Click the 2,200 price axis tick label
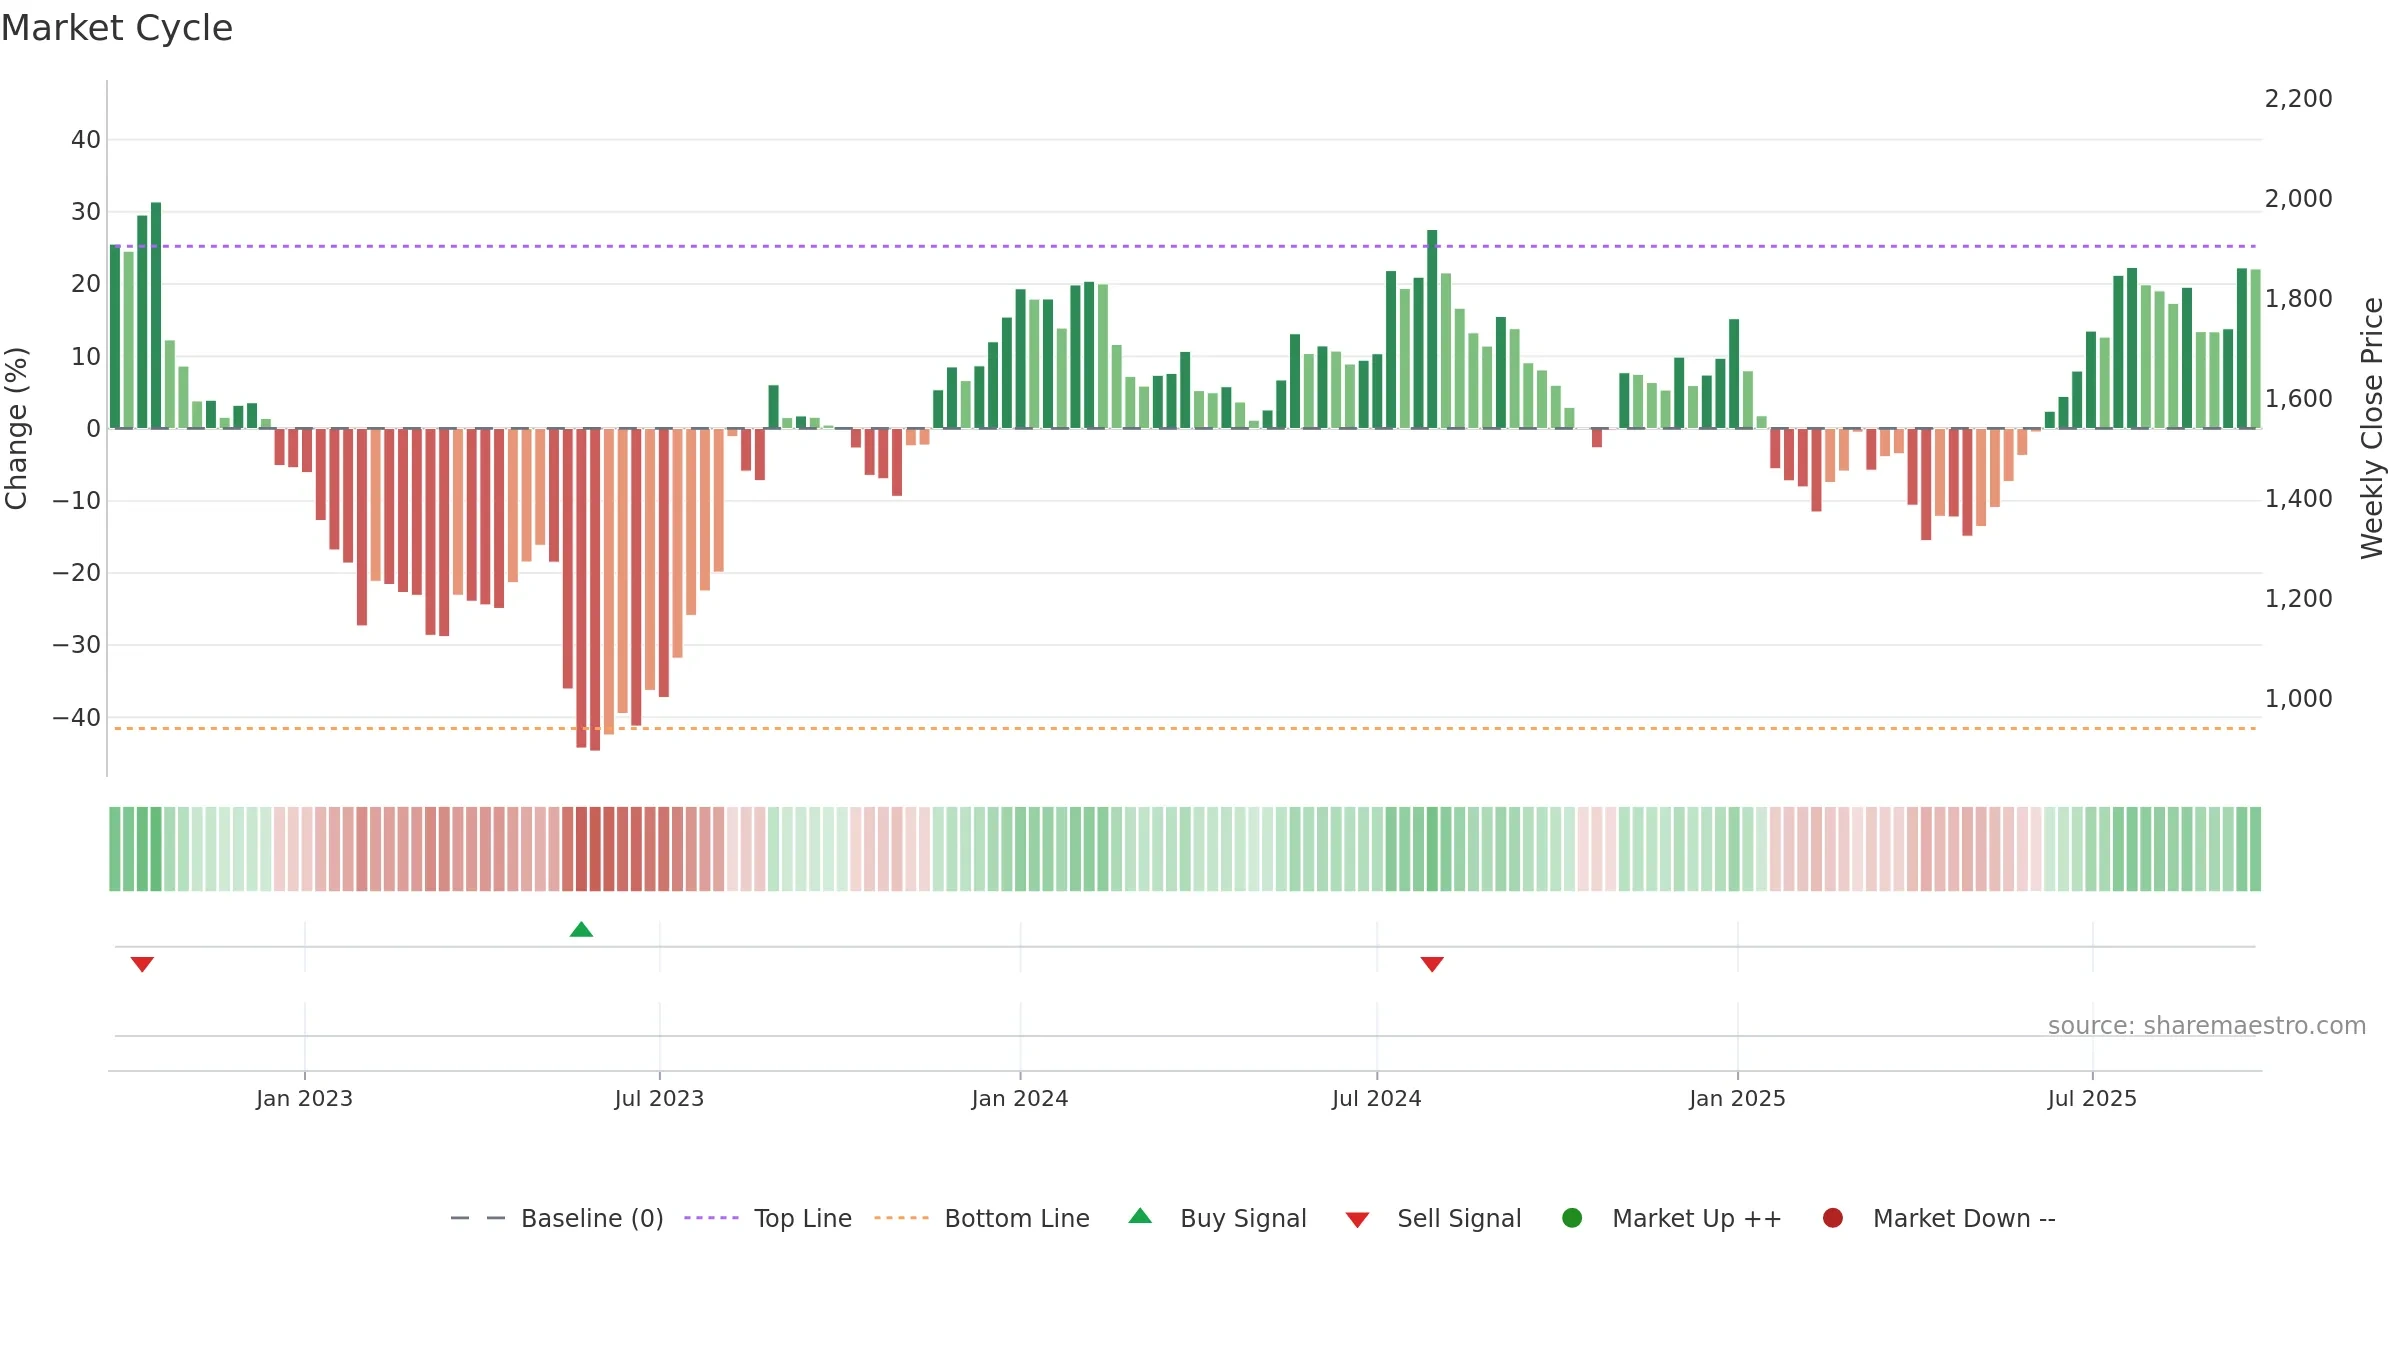 tap(2298, 99)
